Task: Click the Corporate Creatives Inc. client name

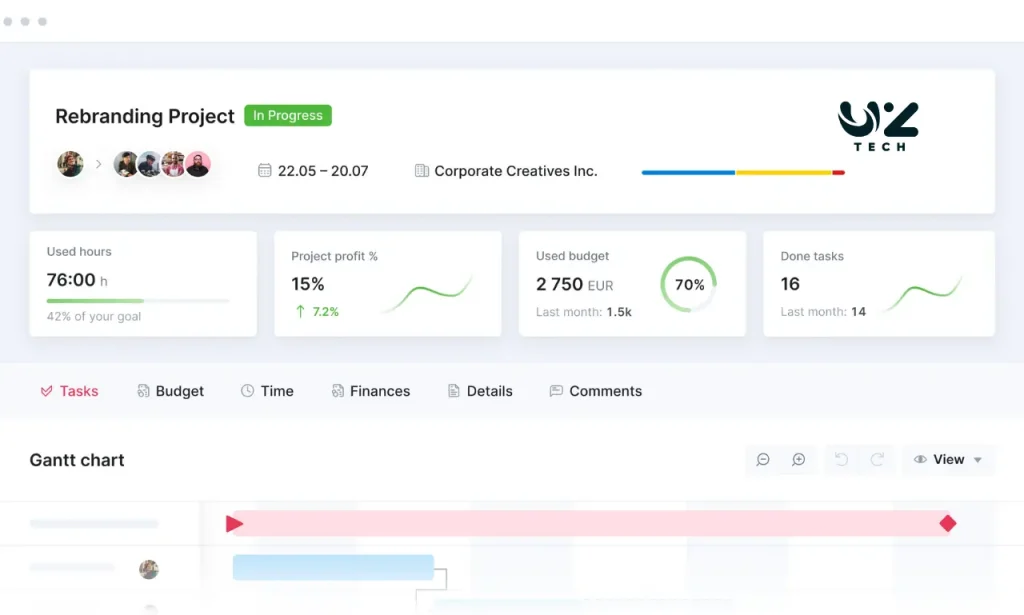Action: pos(515,171)
